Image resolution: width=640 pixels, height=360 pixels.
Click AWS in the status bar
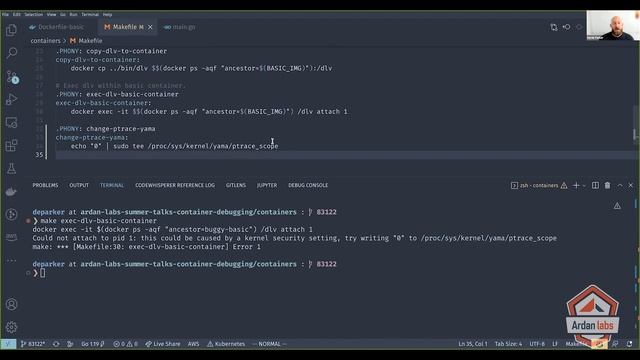tap(193, 344)
